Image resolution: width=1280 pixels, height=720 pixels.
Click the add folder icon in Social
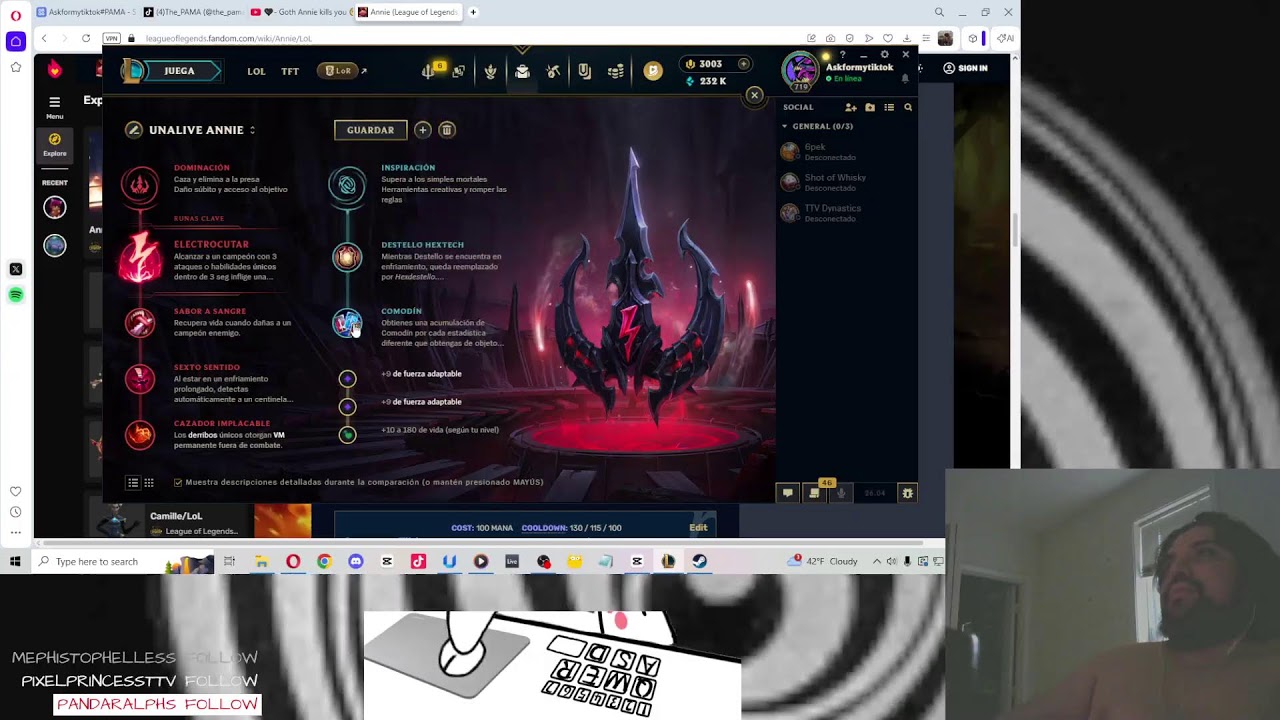[x=870, y=107]
